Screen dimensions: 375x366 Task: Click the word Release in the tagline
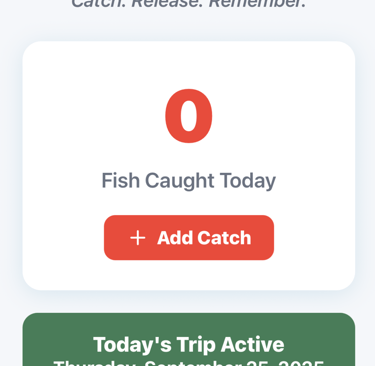point(168,3)
